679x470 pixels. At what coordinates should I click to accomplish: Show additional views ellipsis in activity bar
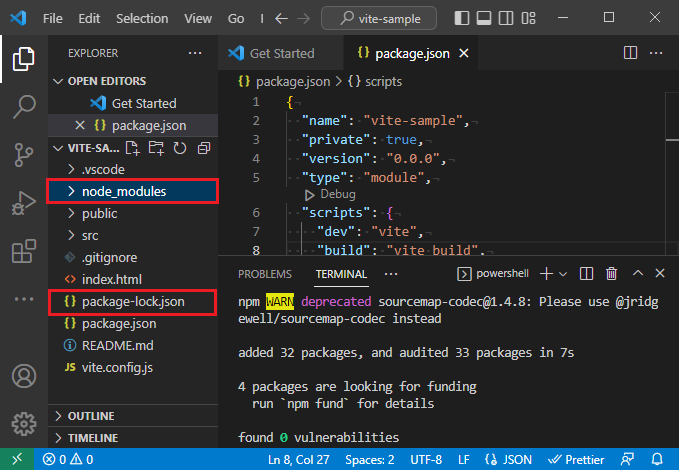pos(23,299)
